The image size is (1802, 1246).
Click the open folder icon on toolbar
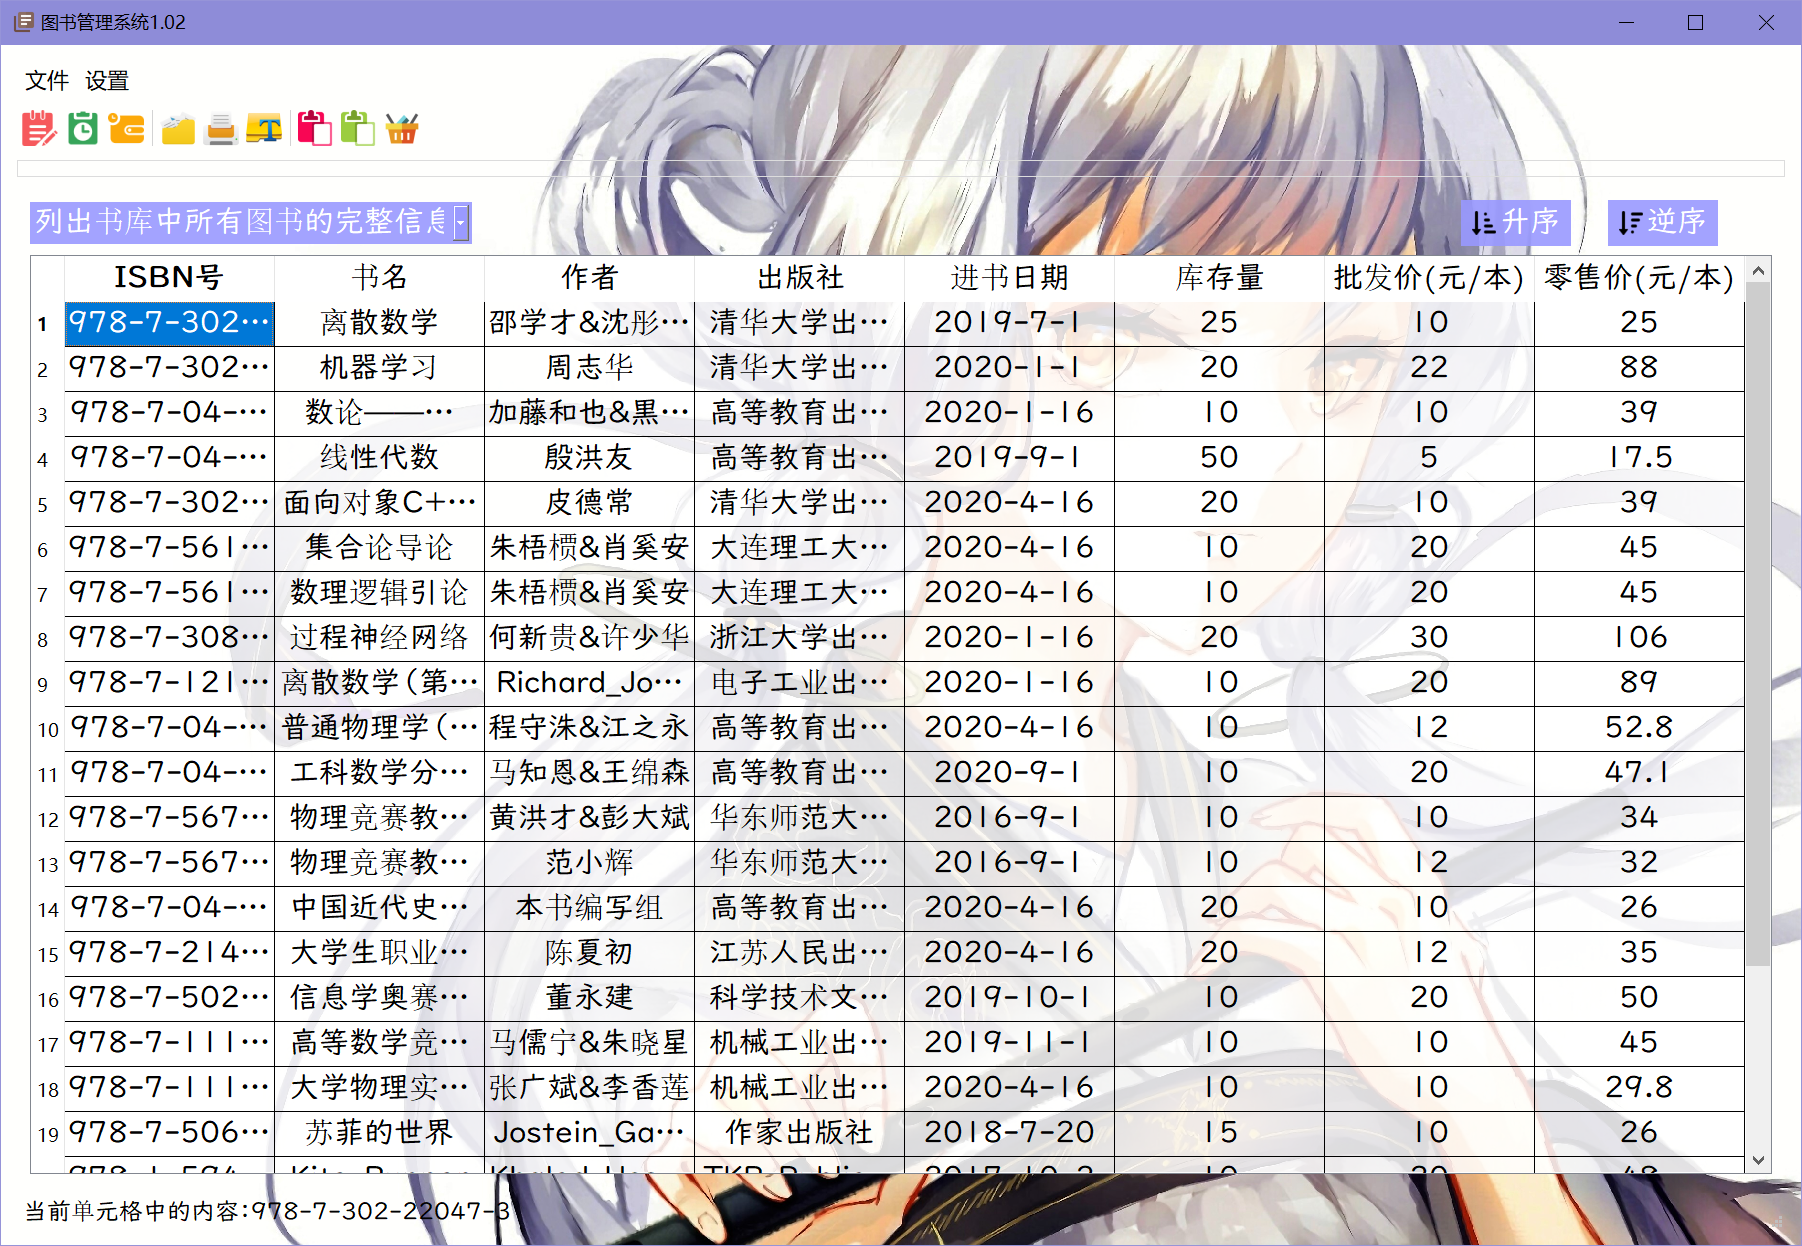tap(177, 128)
